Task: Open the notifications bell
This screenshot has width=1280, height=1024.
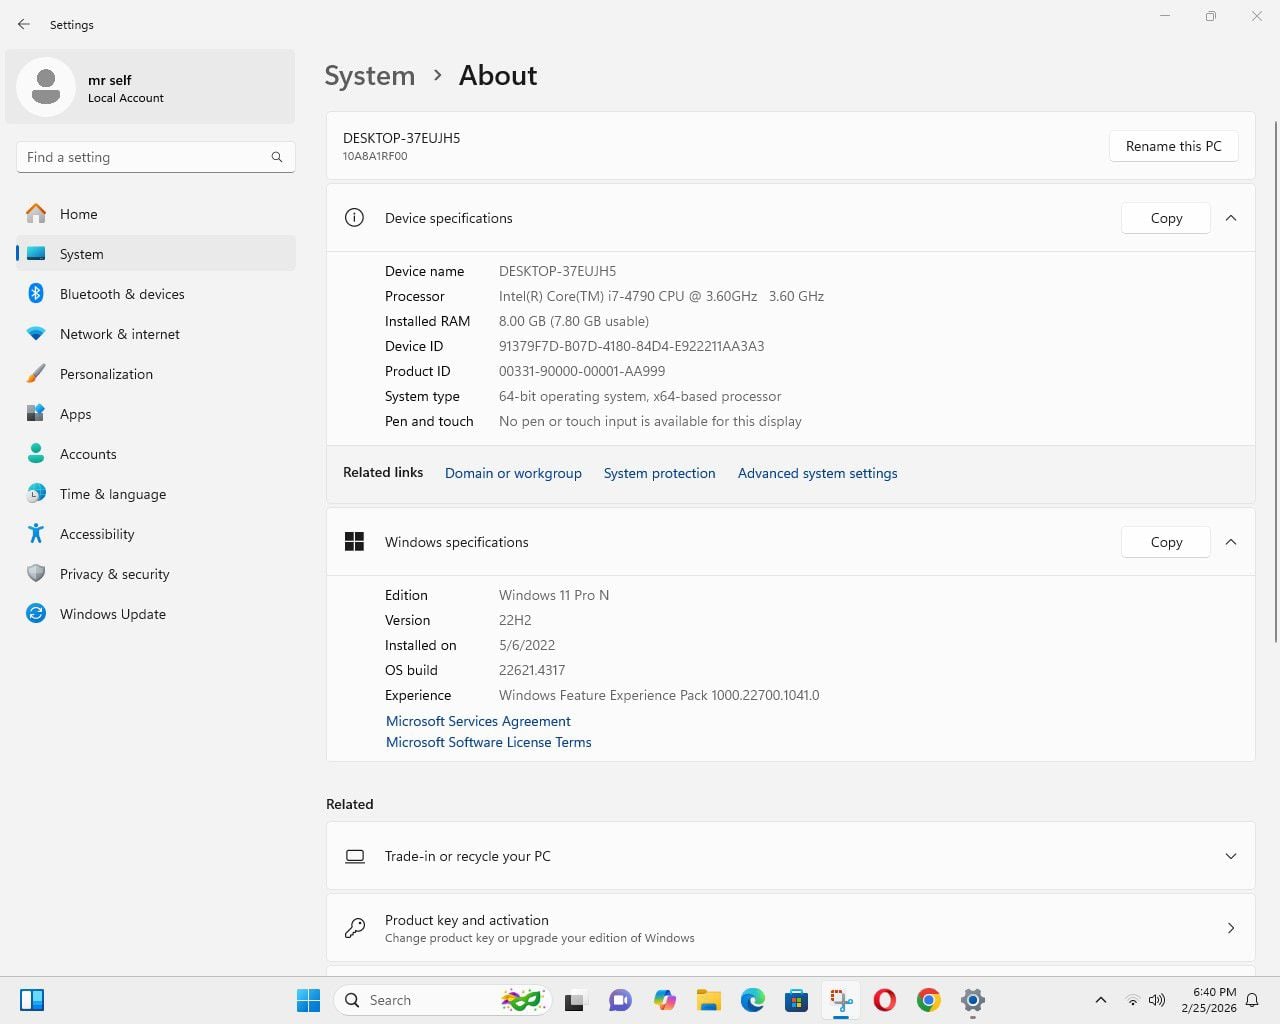Action: [x=1252, y=1000]
